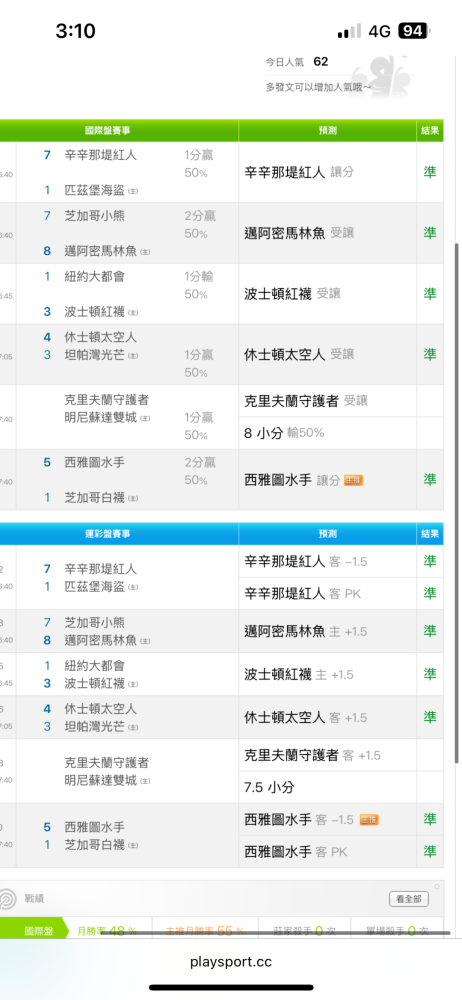The height and width of the screenshot is (1000, 462).
Task: Tap home-team marker beside 坦帕灣光芒 in 國際盤賽事
Action: [x=133, y=356]
